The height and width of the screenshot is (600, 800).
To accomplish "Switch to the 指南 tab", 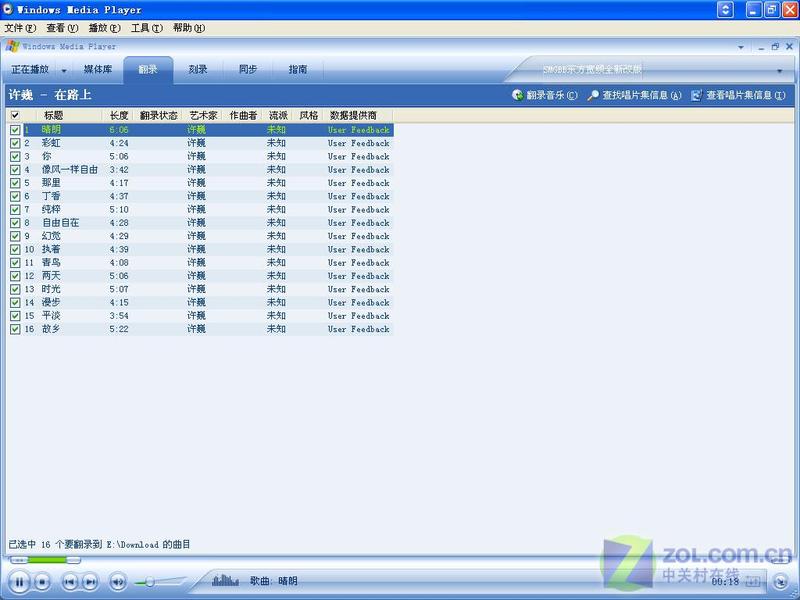I will pos(298,69).
